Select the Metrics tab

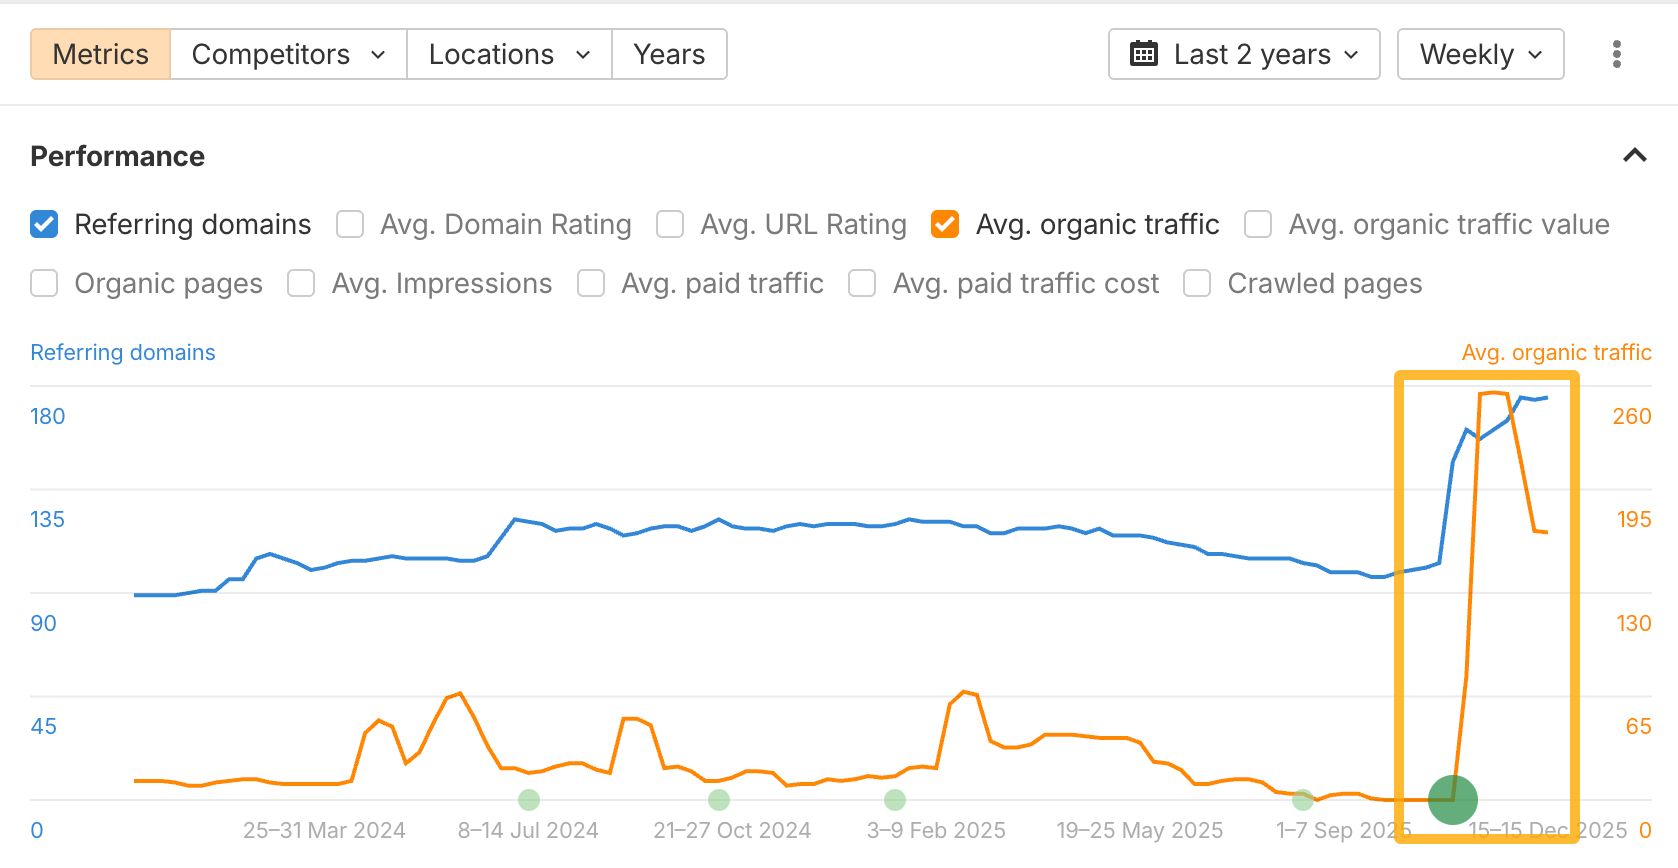[x=100, y=54]
